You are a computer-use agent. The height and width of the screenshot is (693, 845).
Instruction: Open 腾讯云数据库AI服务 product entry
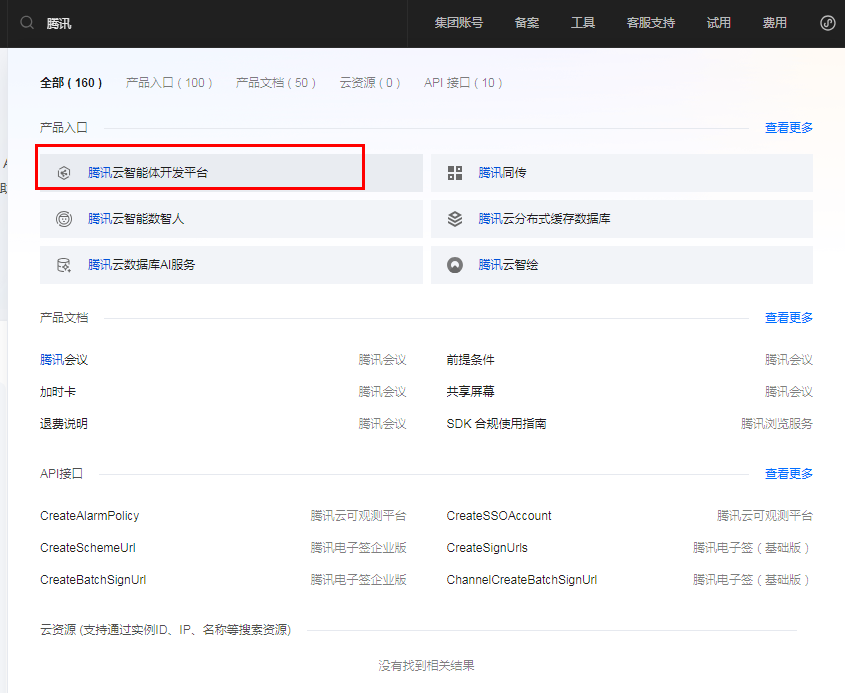(231, 265)
